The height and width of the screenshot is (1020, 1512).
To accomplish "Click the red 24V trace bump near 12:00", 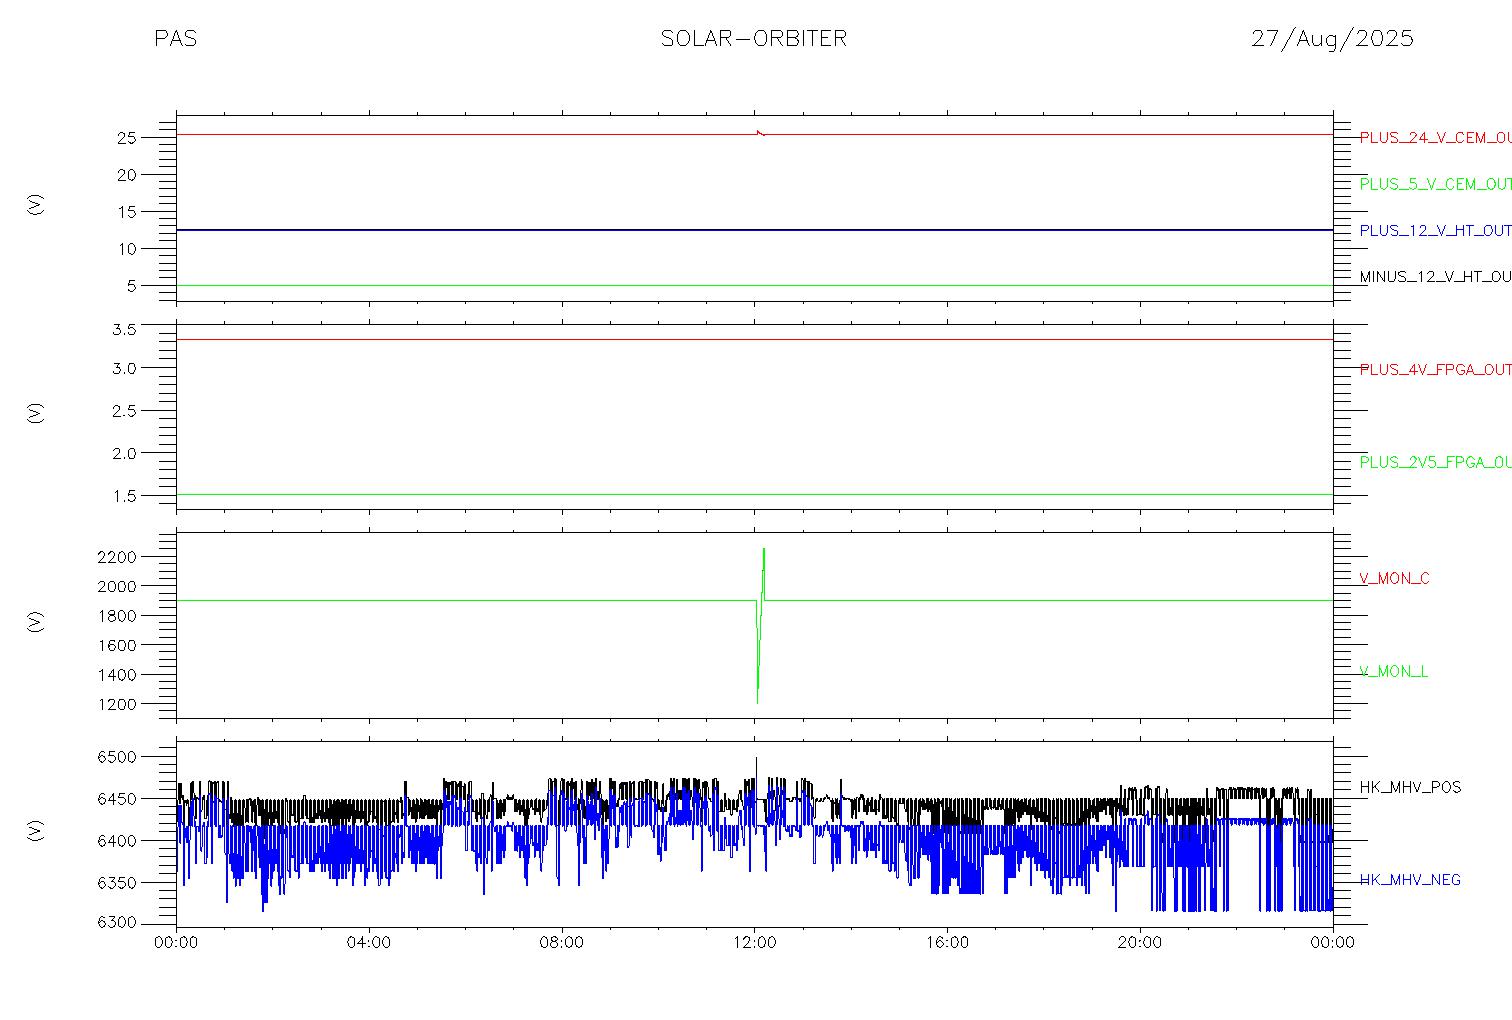I will [x=760, y=132].
